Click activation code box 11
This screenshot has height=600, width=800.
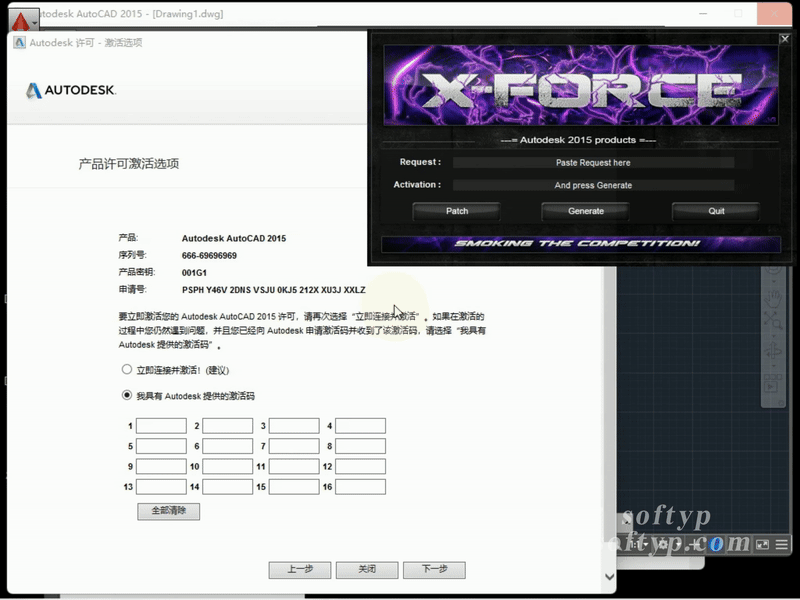click(294, 466)
